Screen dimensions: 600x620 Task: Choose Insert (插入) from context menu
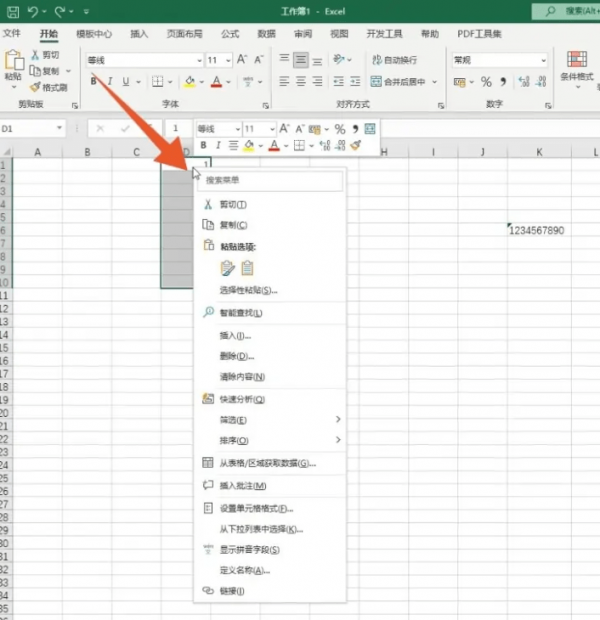pos(270,336)
